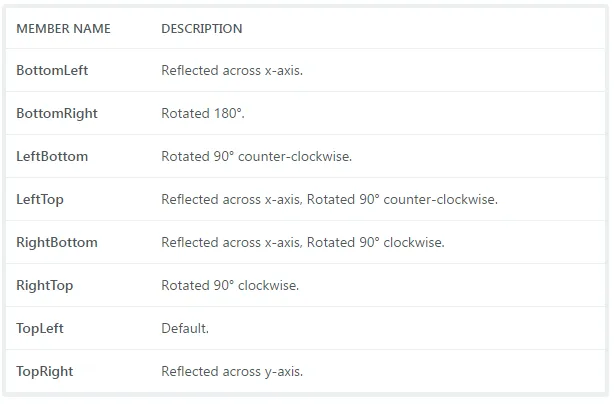Click the LeftTop member name
Screen dimensions: 614x404
tap(40, 200)
